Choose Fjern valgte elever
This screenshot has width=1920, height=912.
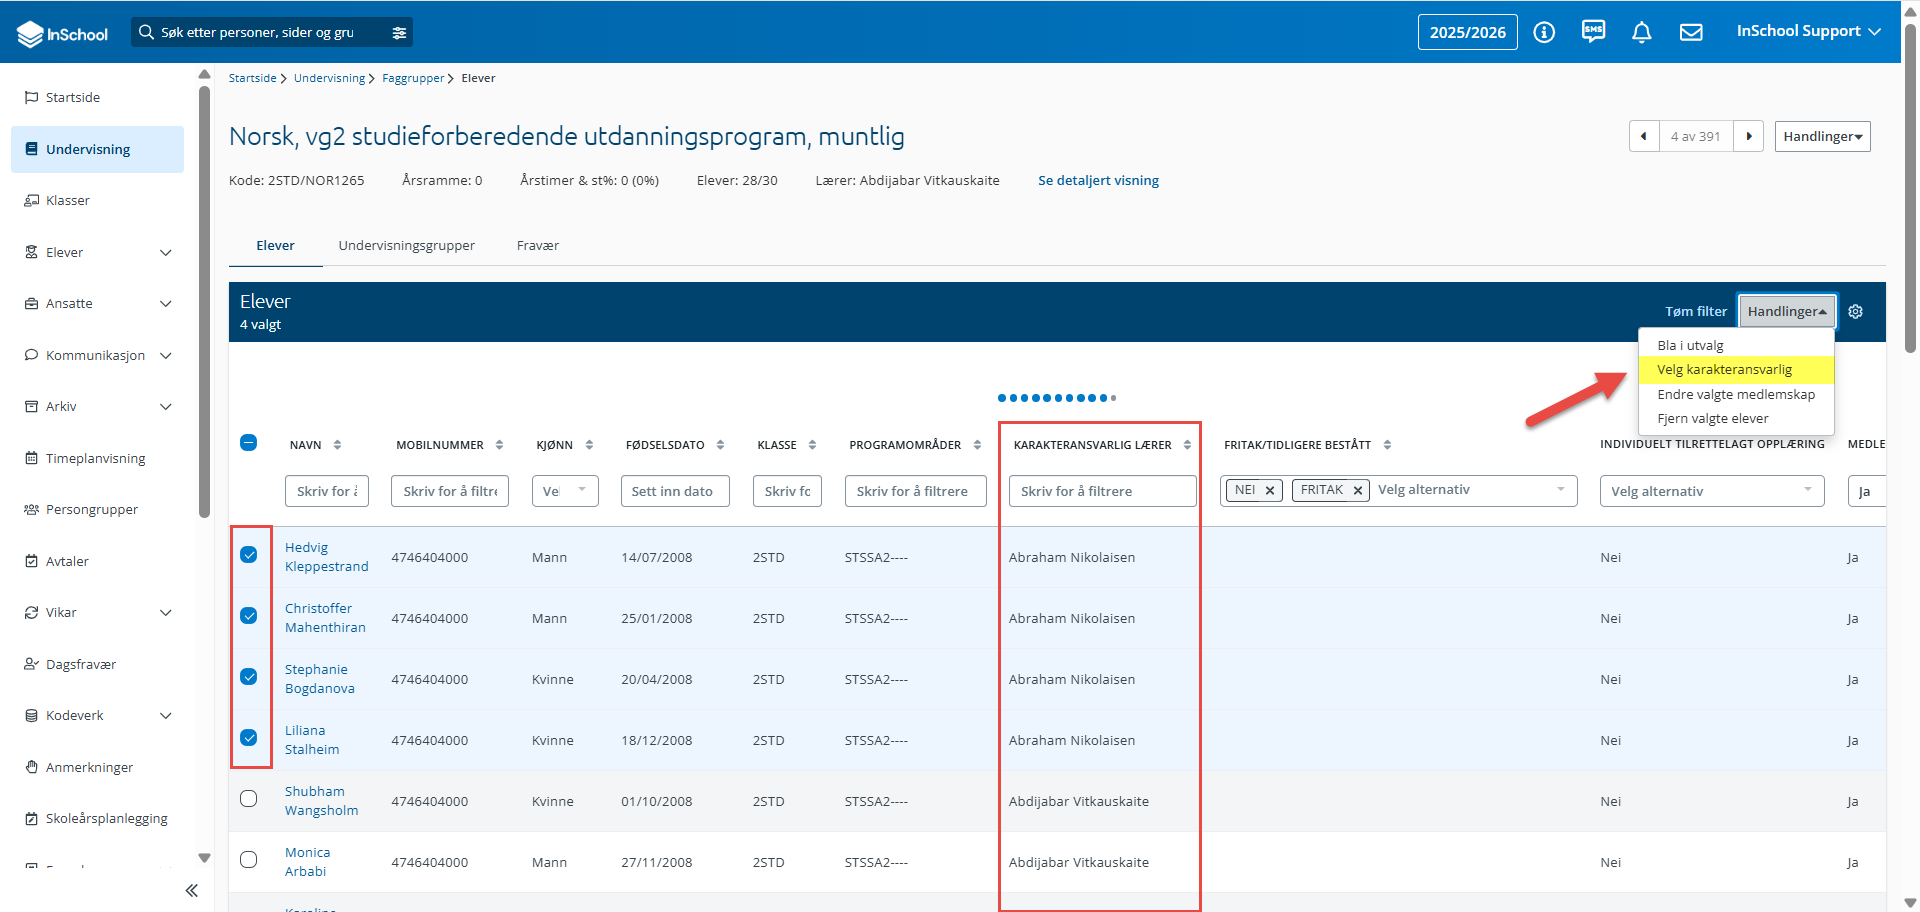point(1736,419)
